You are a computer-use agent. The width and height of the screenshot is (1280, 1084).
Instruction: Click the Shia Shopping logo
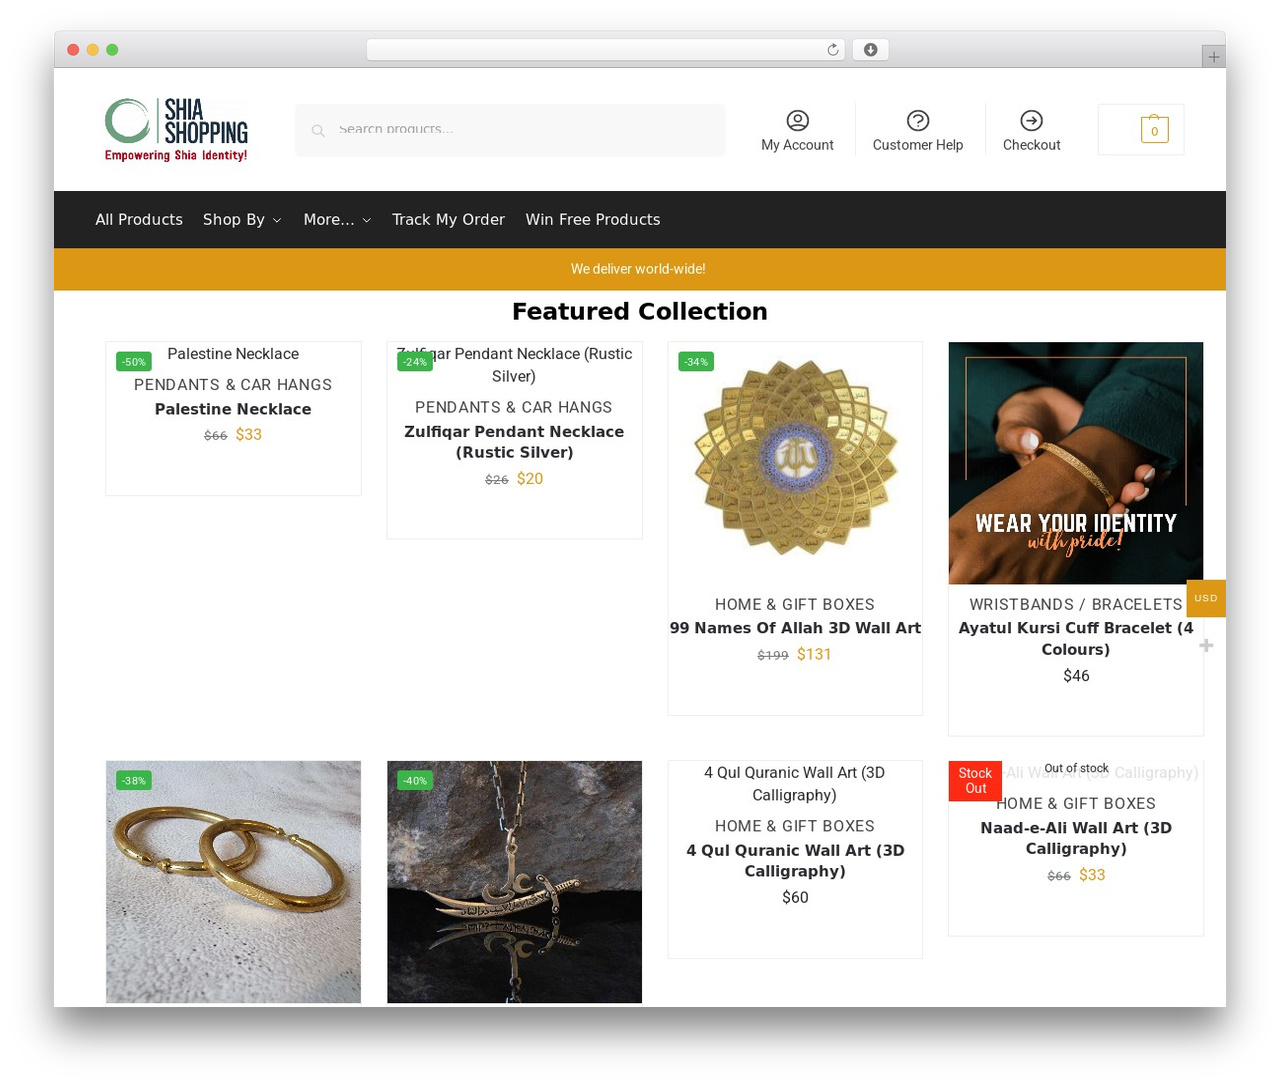click(176, 130)
